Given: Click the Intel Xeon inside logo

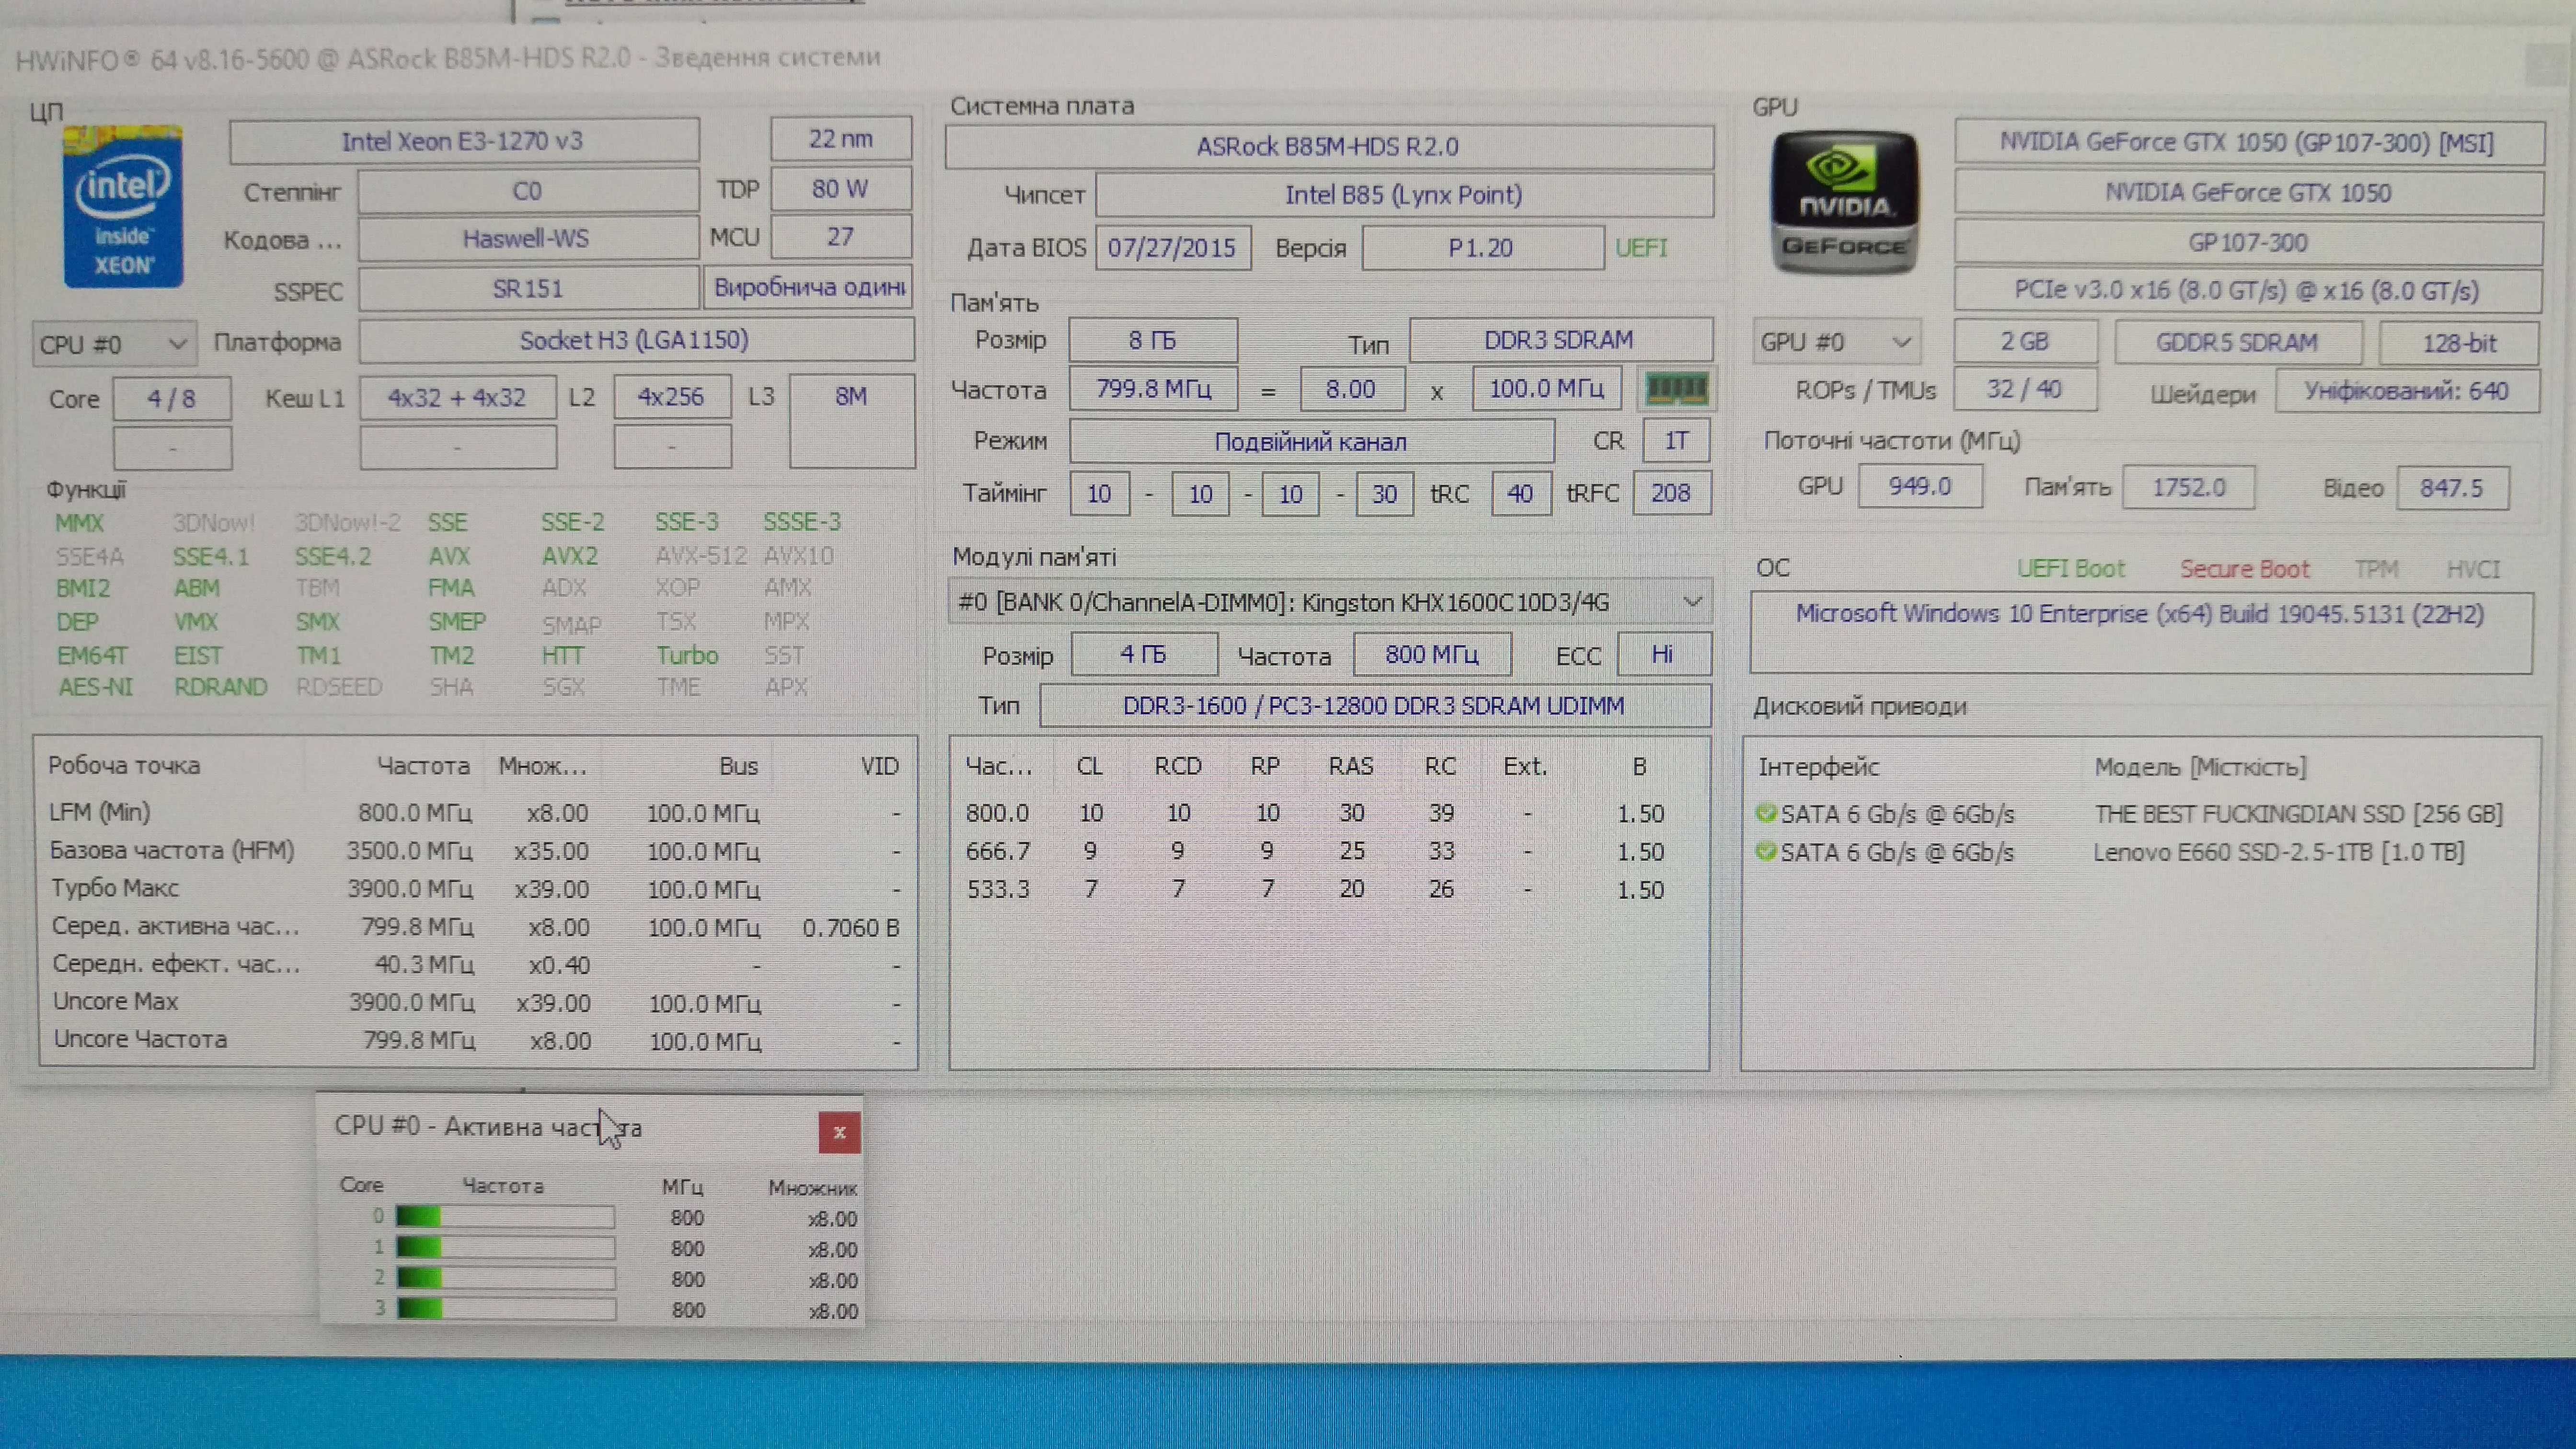Looking at the screenshot, I should (x=122, y=207).
